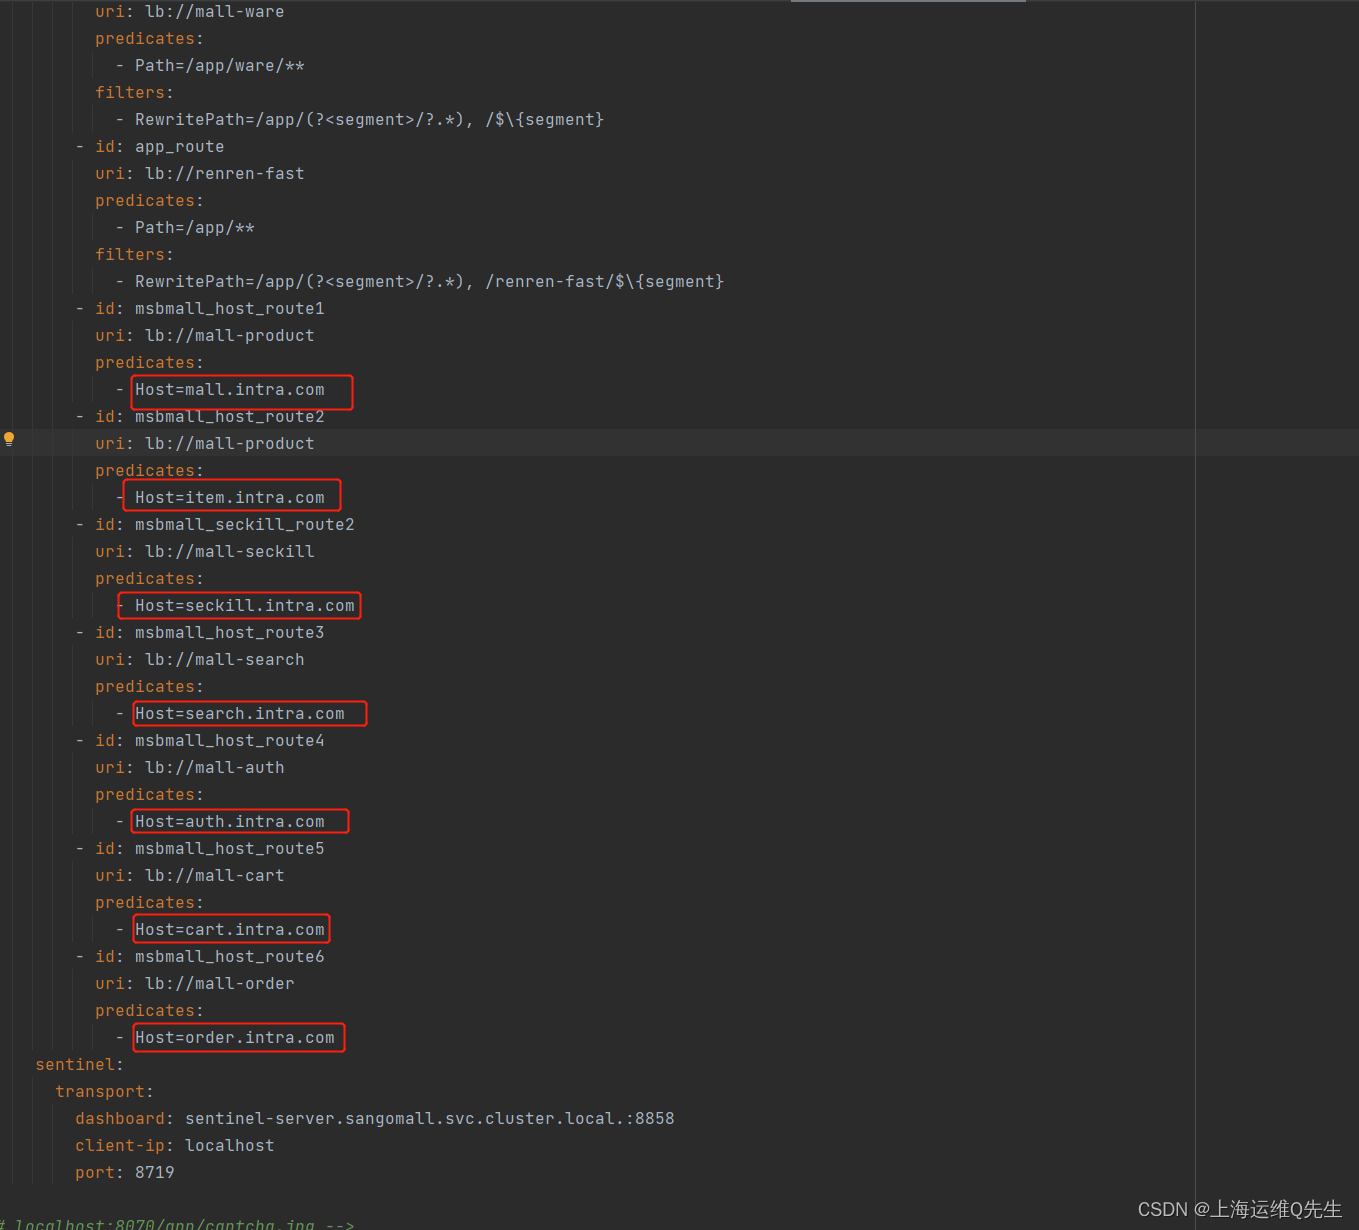
Task: Select 'Host=search.intra.com' predicate text
Action: pos(240,714)
